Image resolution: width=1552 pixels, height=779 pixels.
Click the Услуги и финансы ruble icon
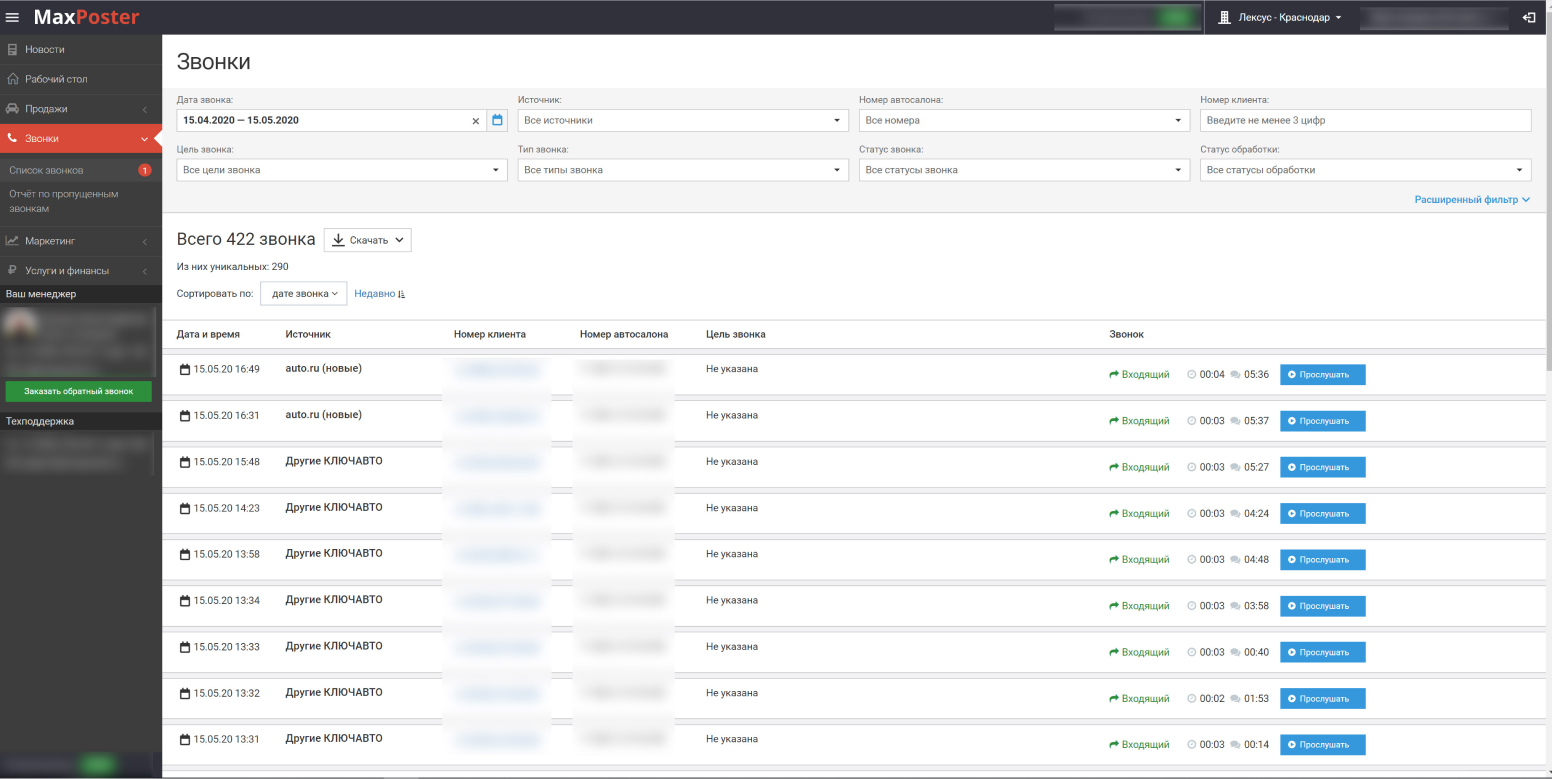(12, 271)
